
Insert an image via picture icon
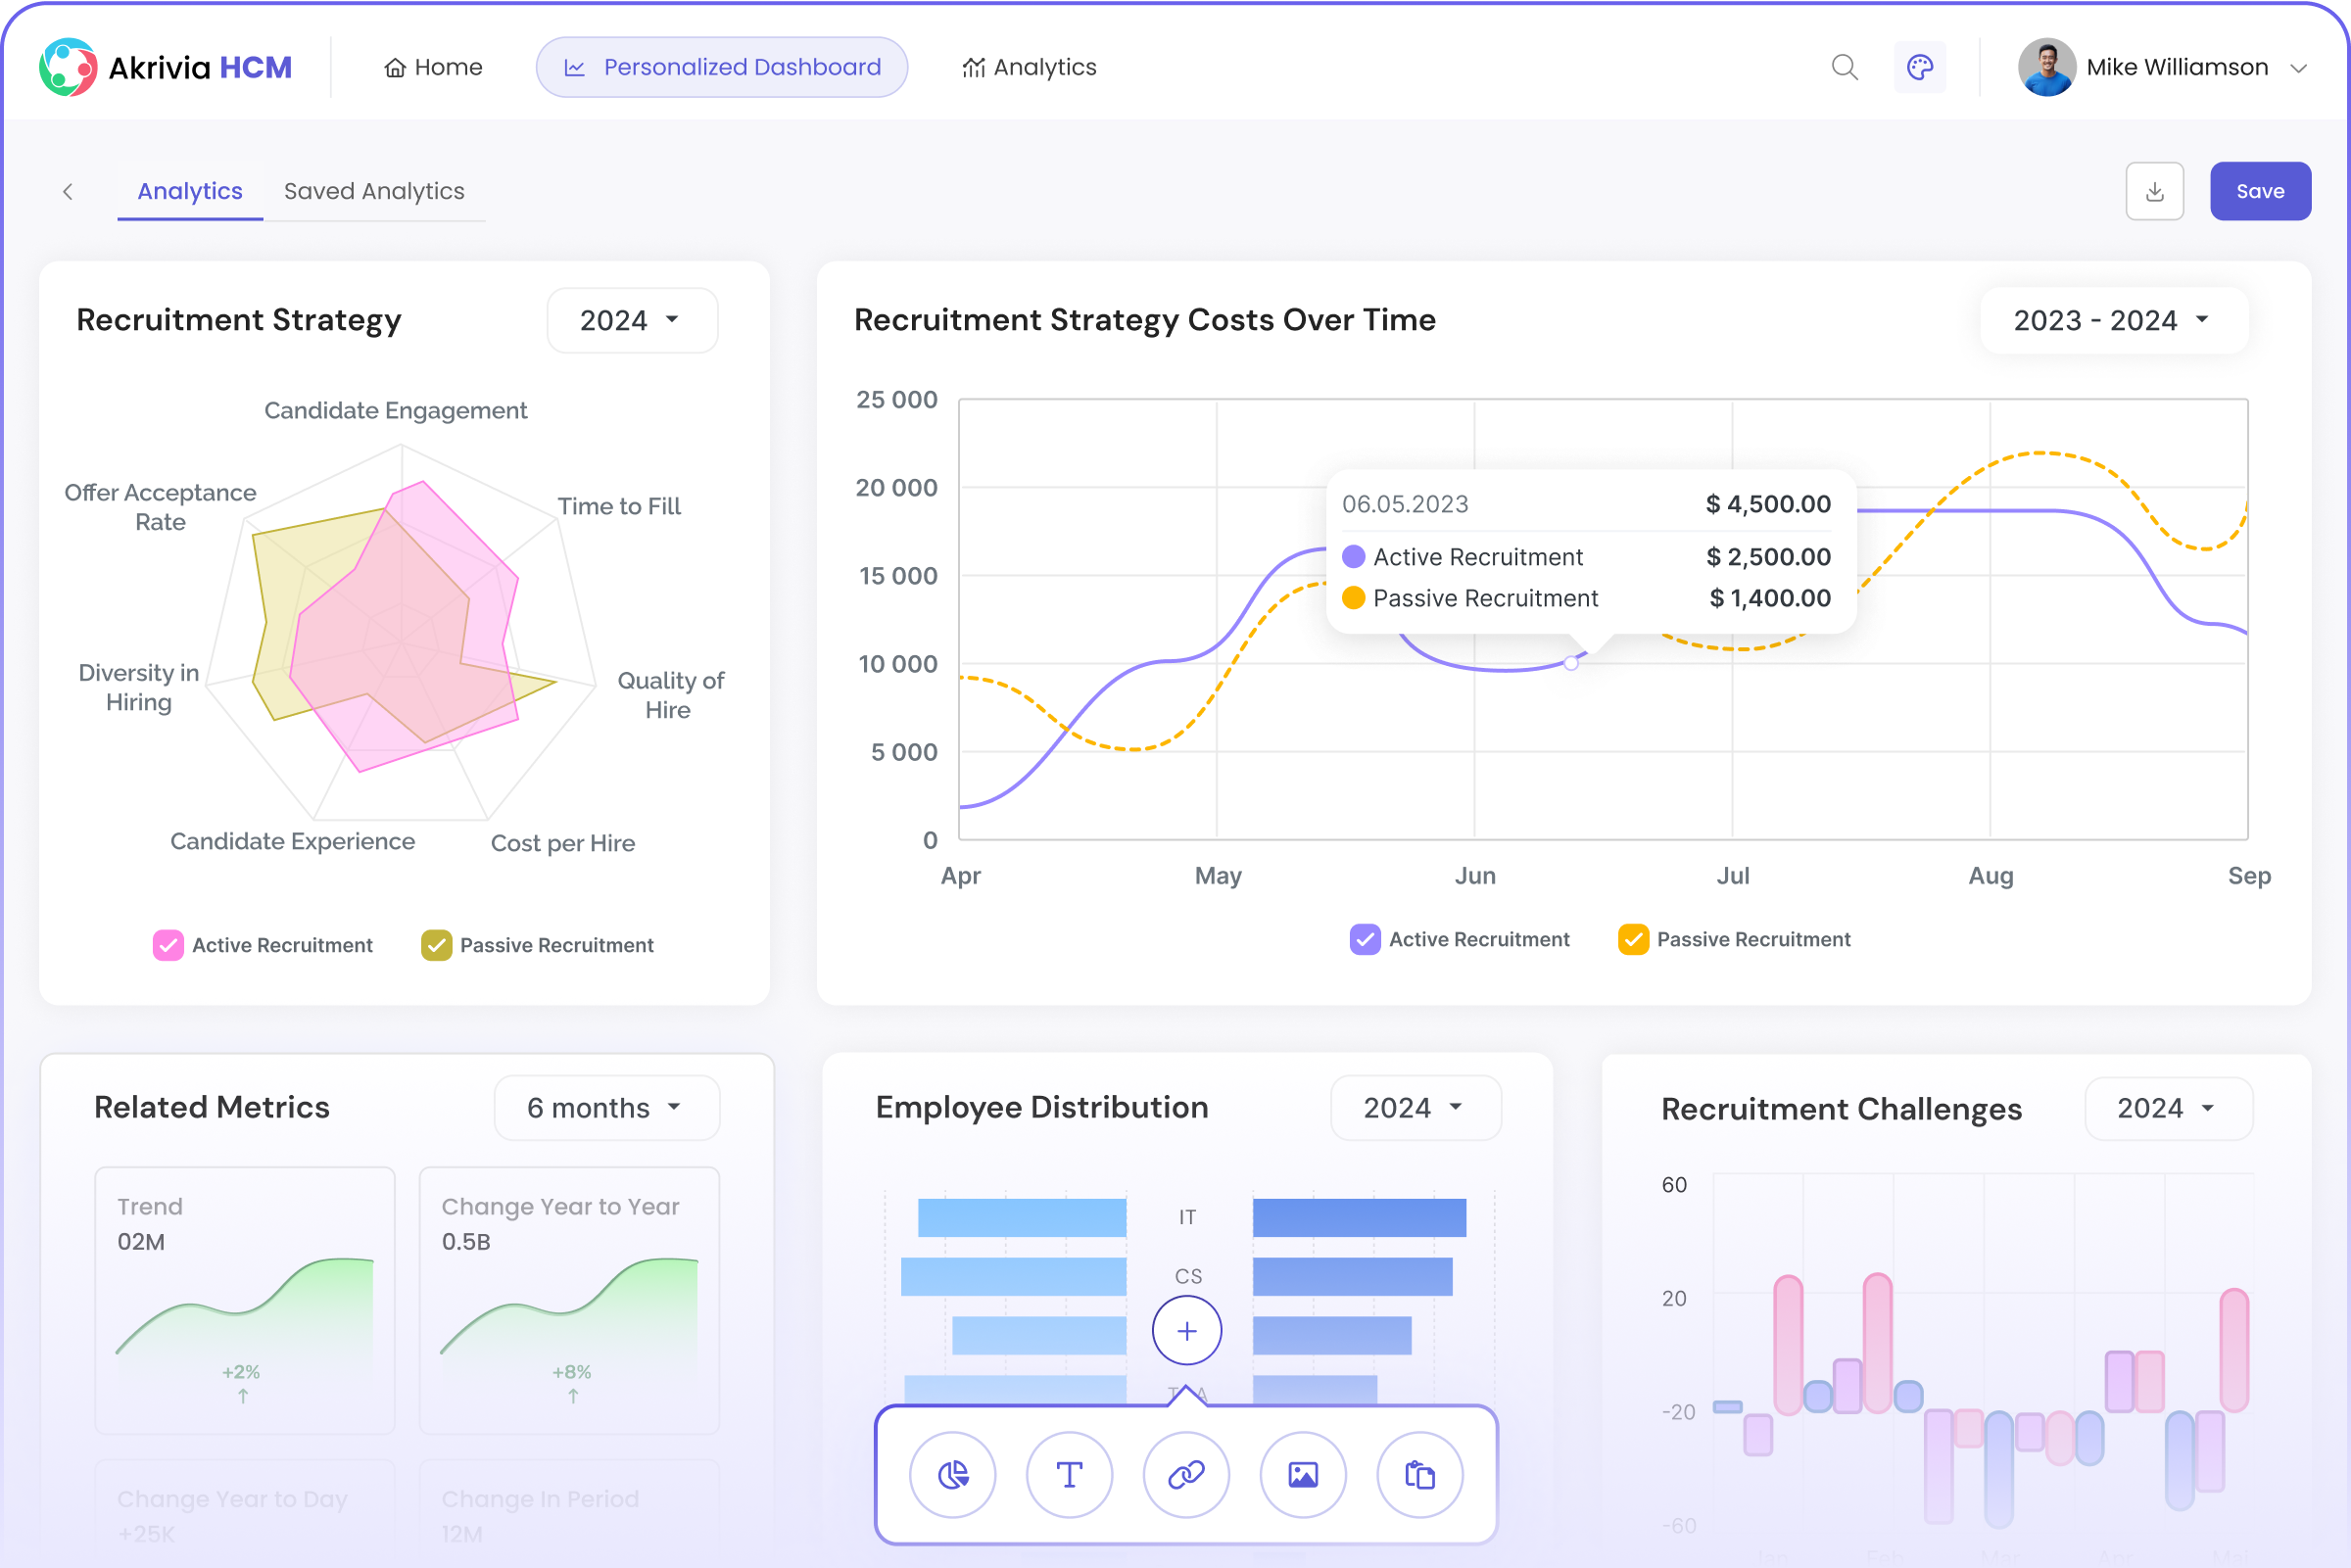coord(1303,1474)
